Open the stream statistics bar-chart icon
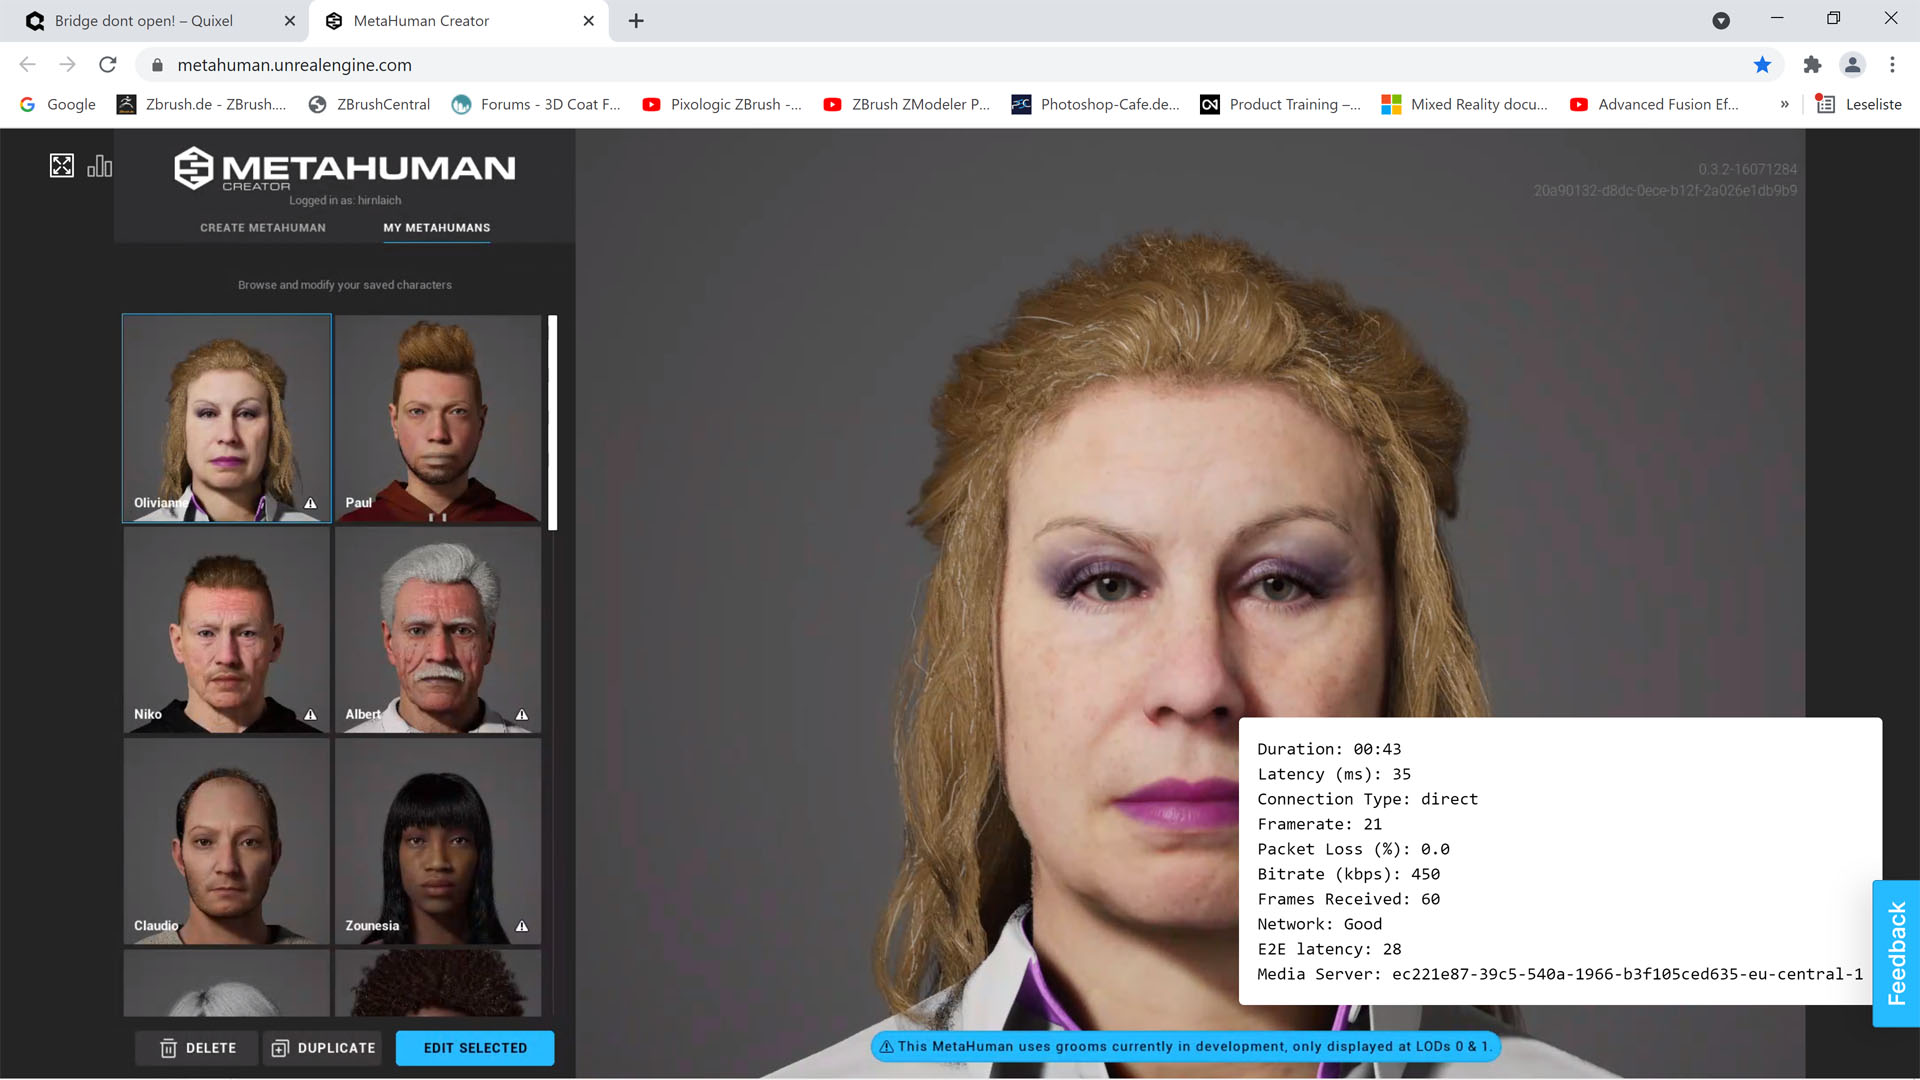This screenshot has height=1080, width=1920. pyautogui.click(x=100, y=166)
